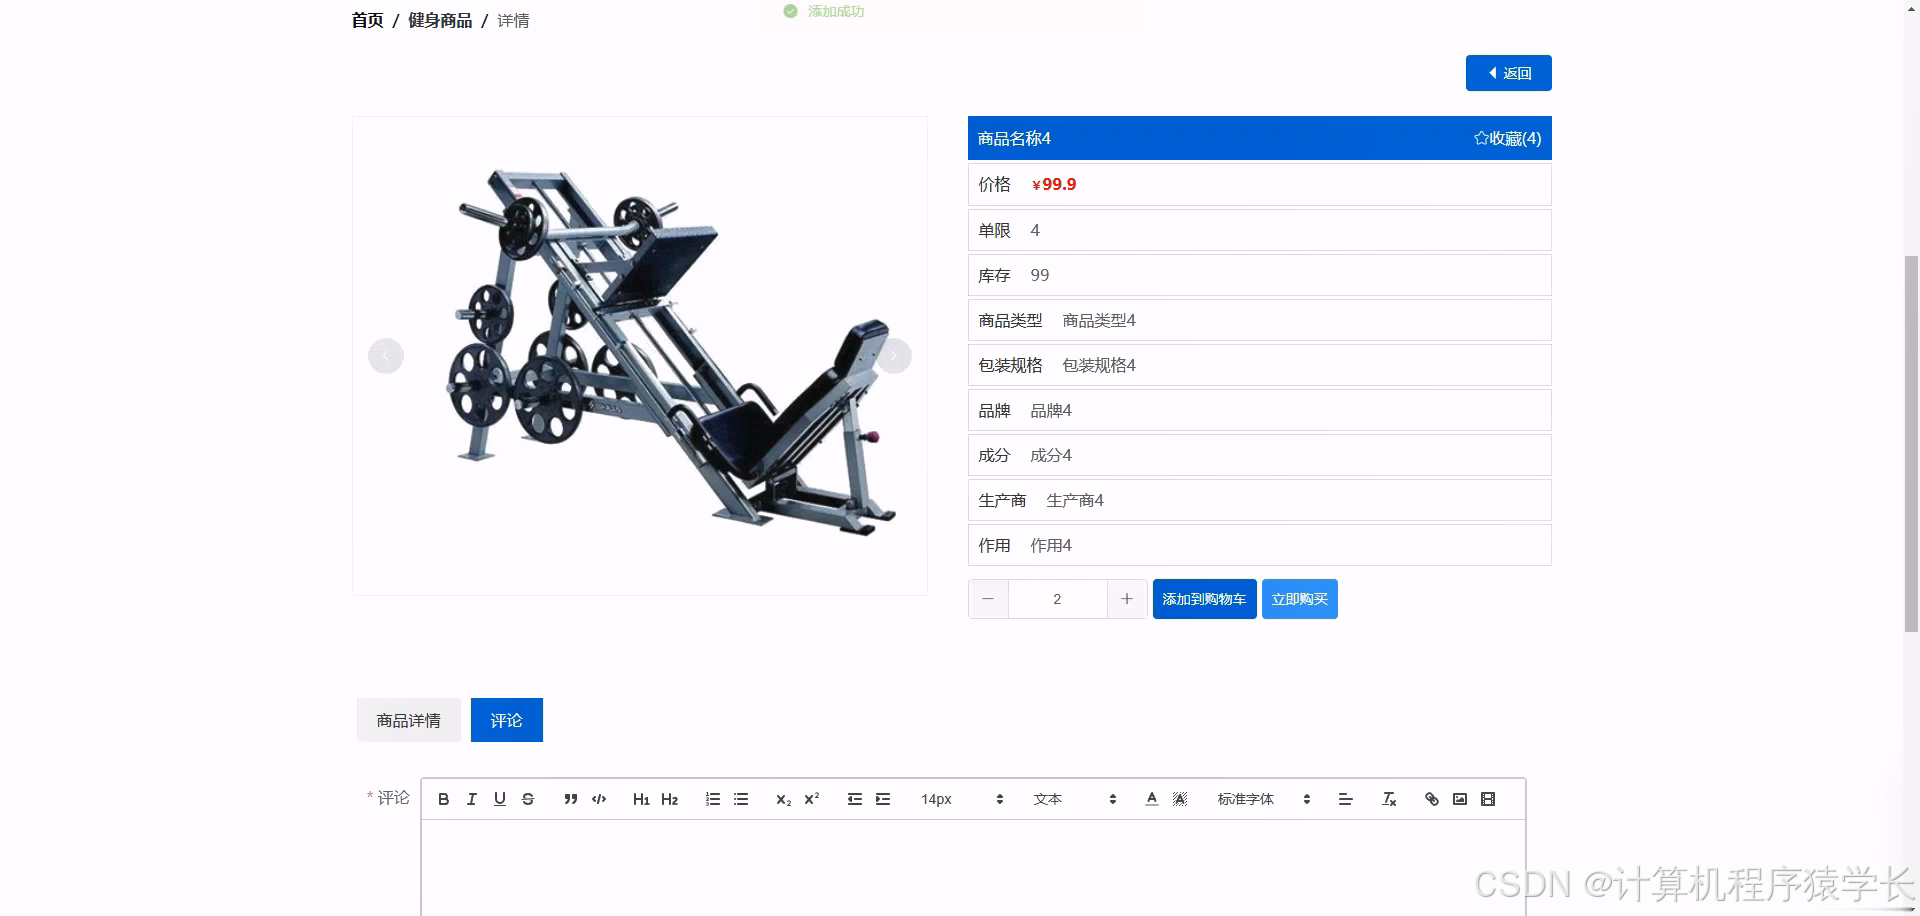Toggle strikethrough formatting
The height and width of the screenshot is (916, 1920).
(527, 799)
